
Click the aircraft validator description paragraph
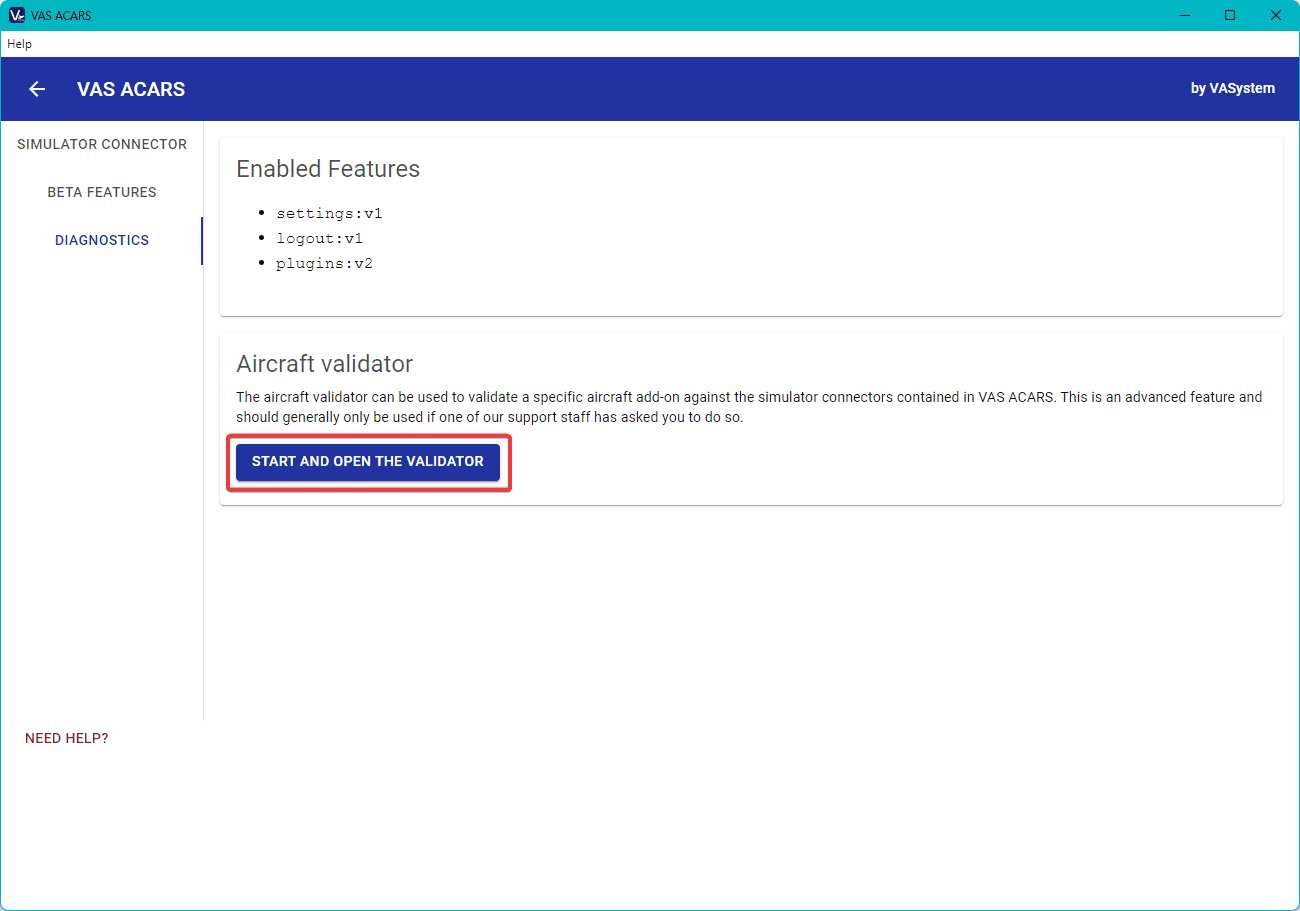[x=749, y=407]
